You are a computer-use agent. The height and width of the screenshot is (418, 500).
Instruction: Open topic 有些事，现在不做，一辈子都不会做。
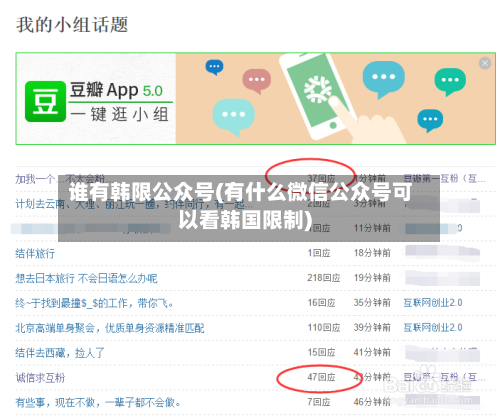point(98,403)
